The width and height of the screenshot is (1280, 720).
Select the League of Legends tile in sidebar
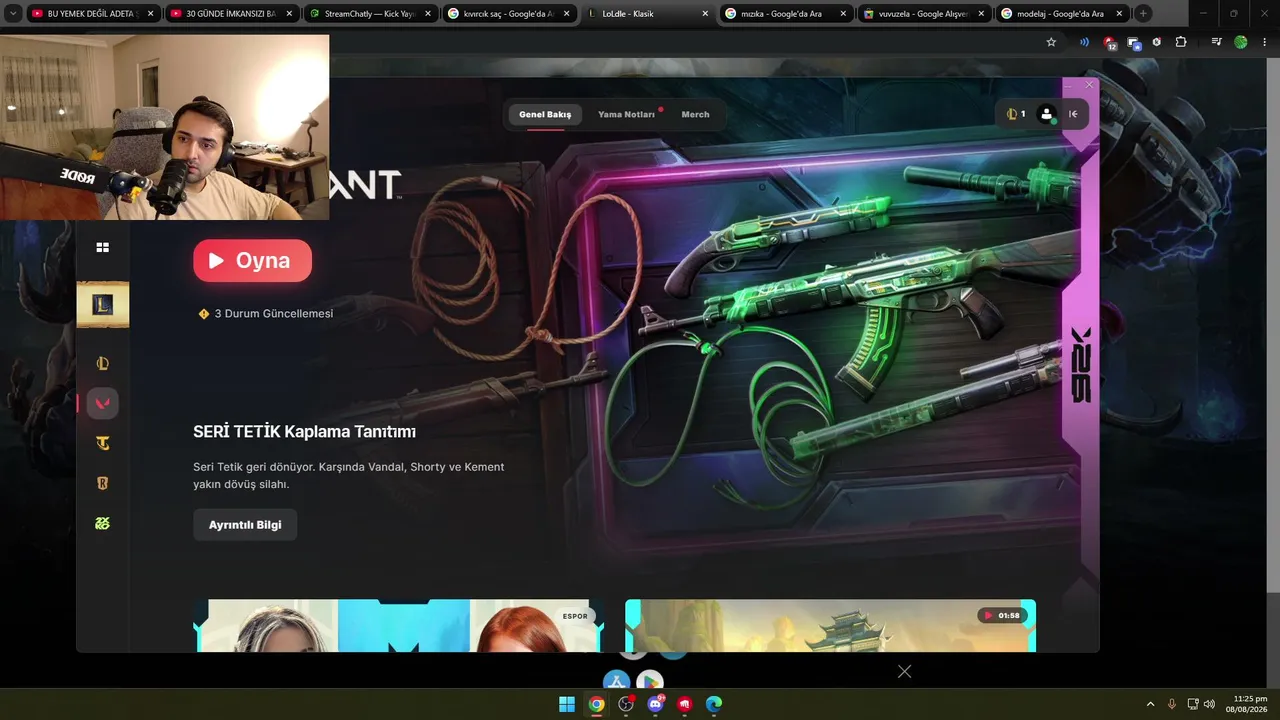pyautogui.click(x=103, y=305)
